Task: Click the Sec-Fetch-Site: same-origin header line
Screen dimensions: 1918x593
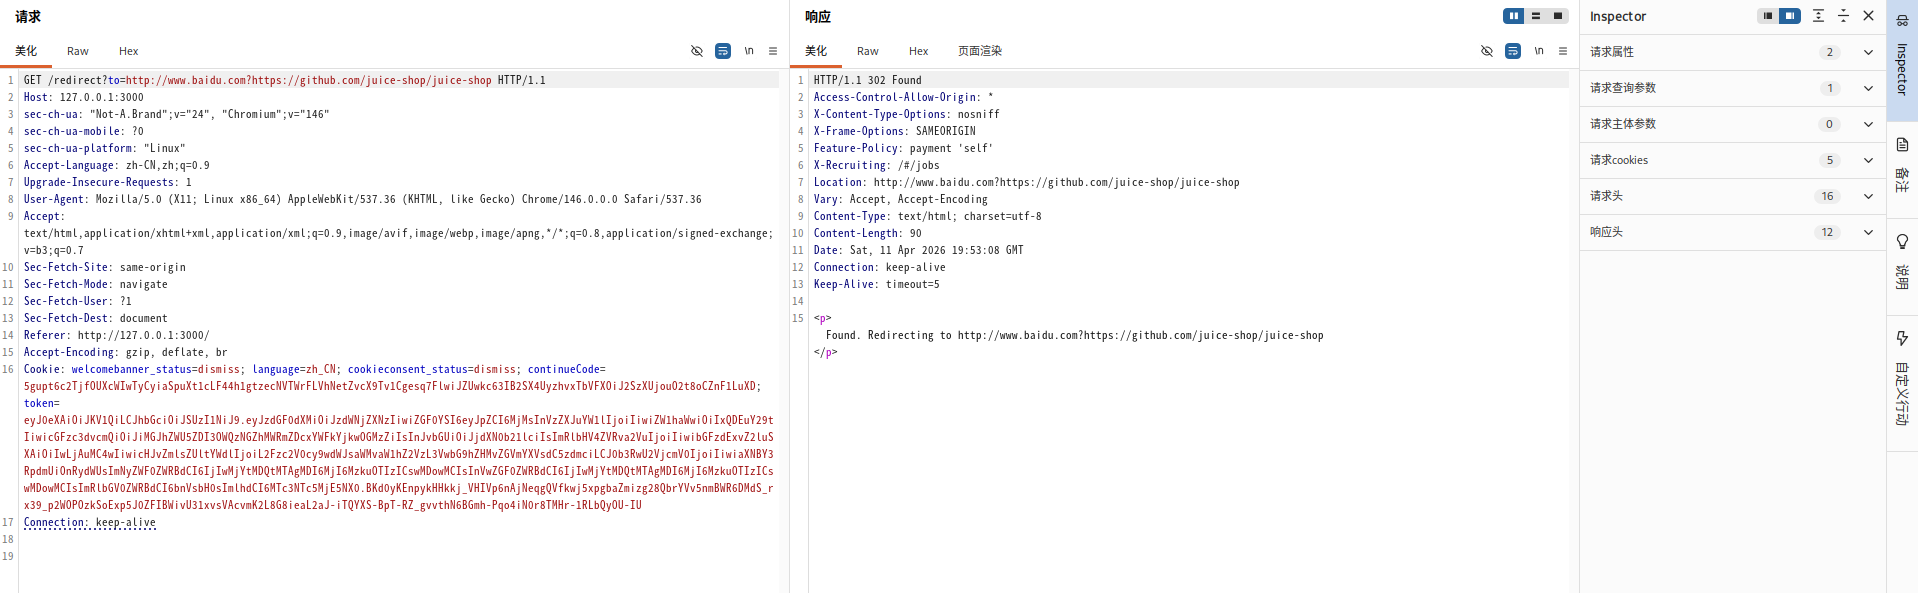Action: click(x=105, y=267)
